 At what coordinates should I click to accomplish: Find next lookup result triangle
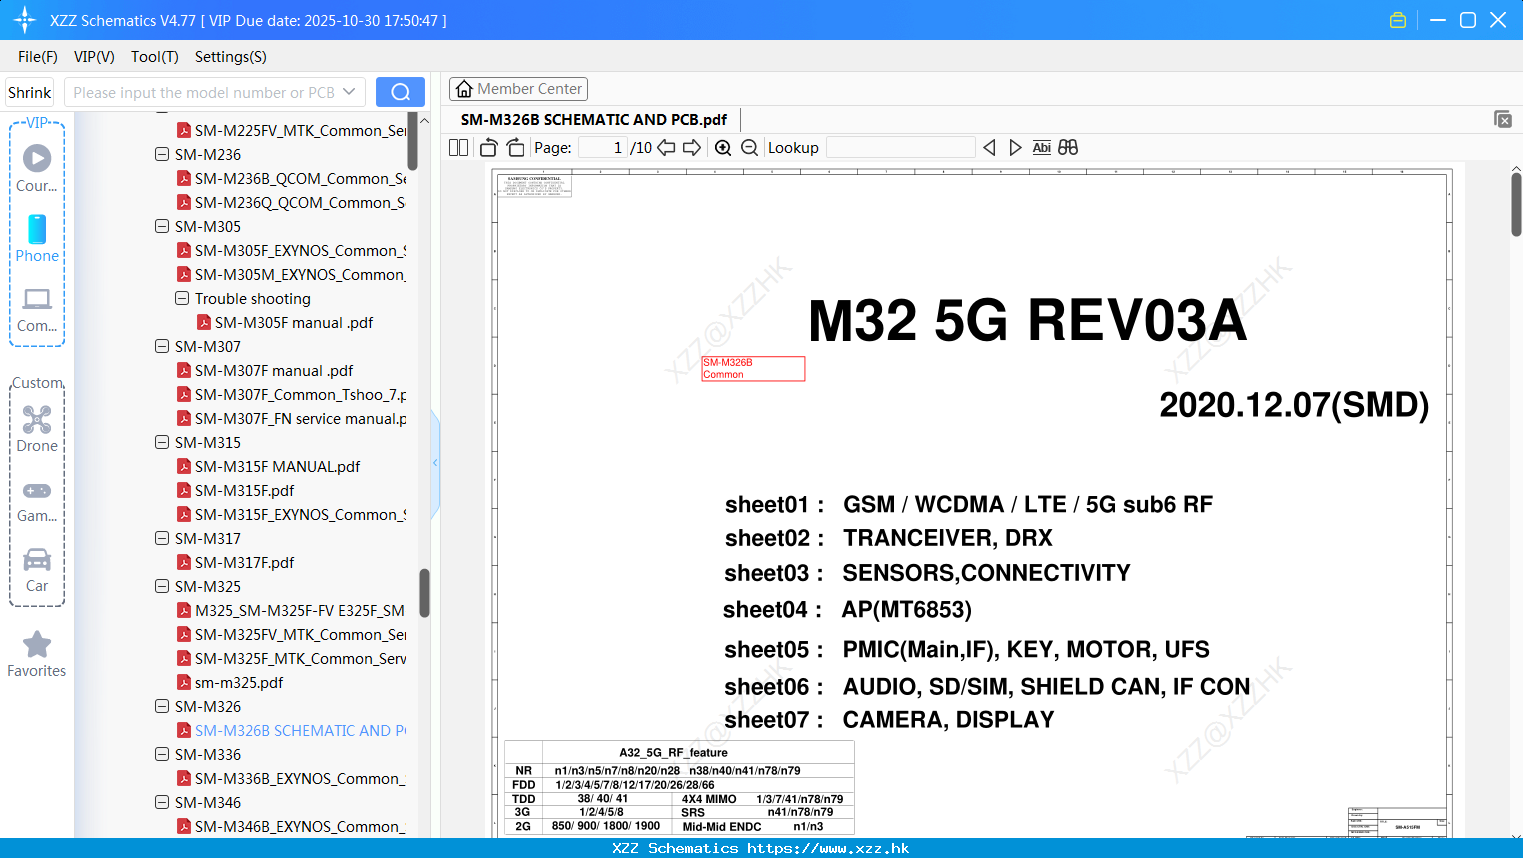1015,148
